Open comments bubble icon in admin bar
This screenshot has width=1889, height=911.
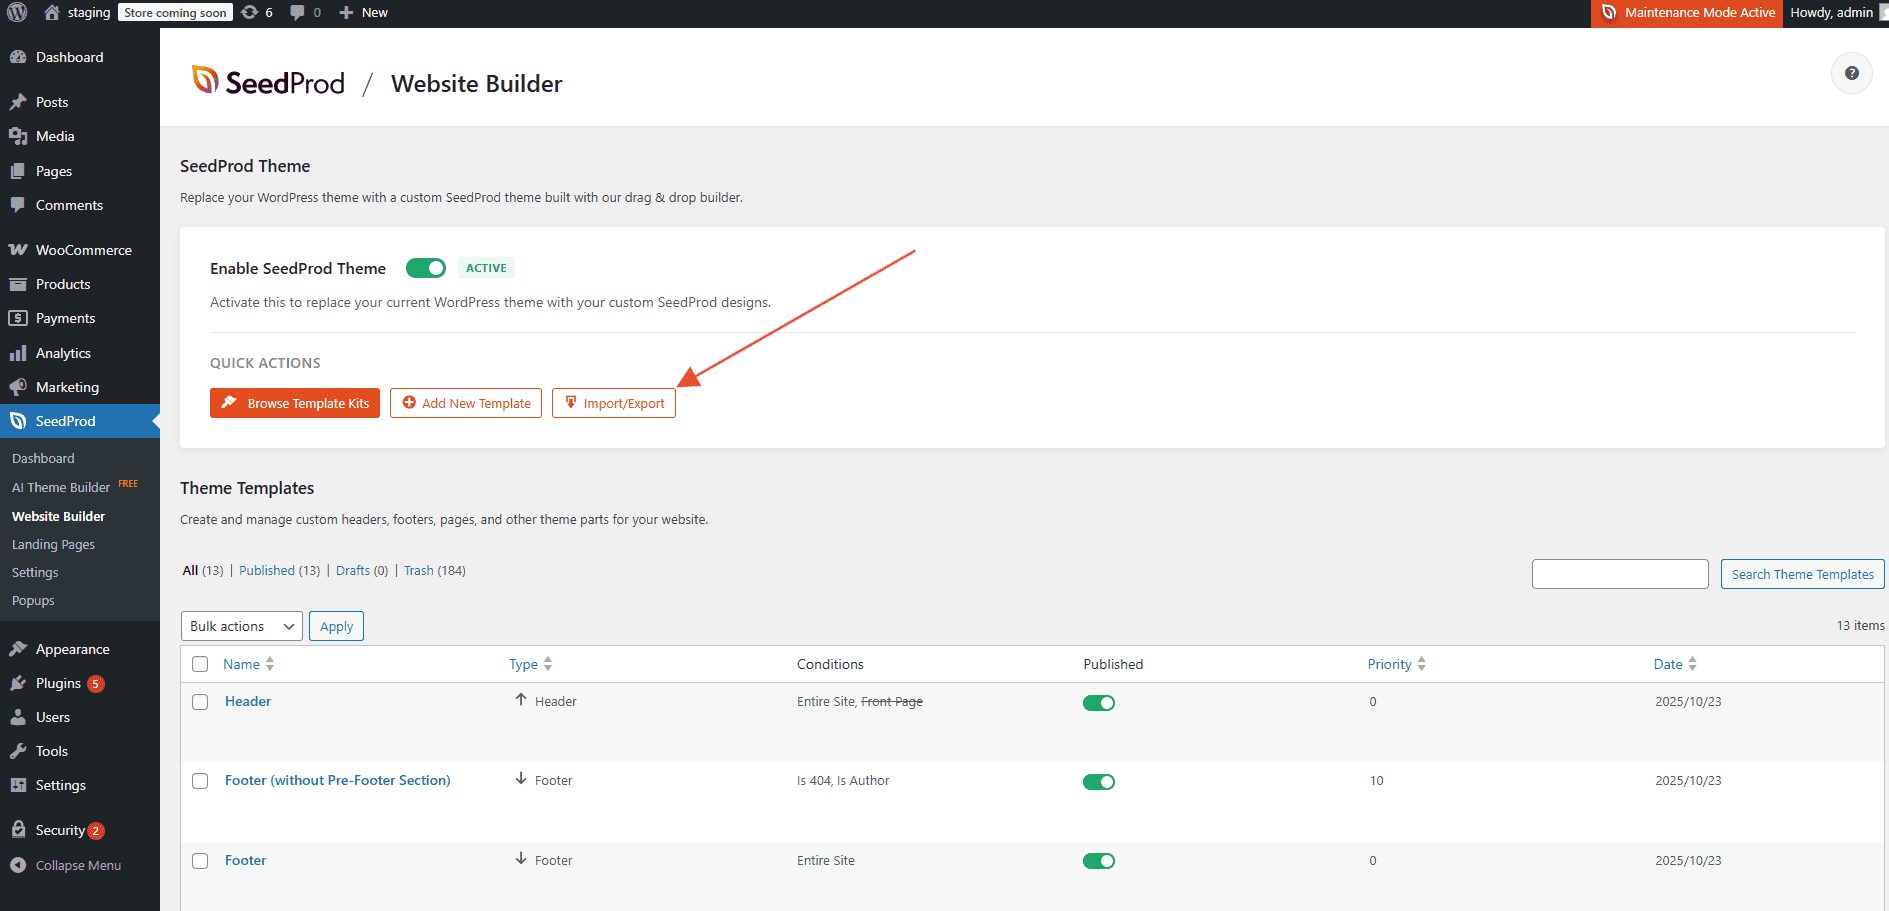click(x=298, y=12)
